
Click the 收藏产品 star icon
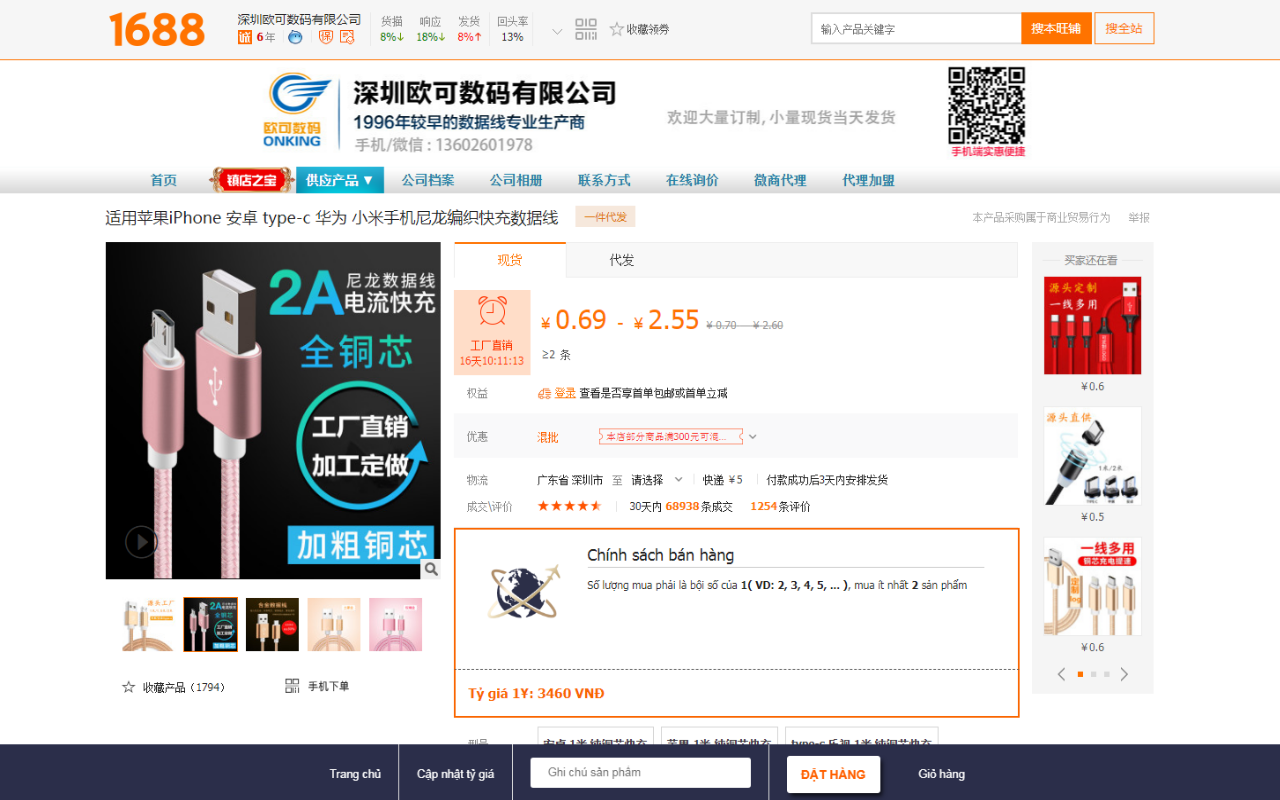pos(128,687)
